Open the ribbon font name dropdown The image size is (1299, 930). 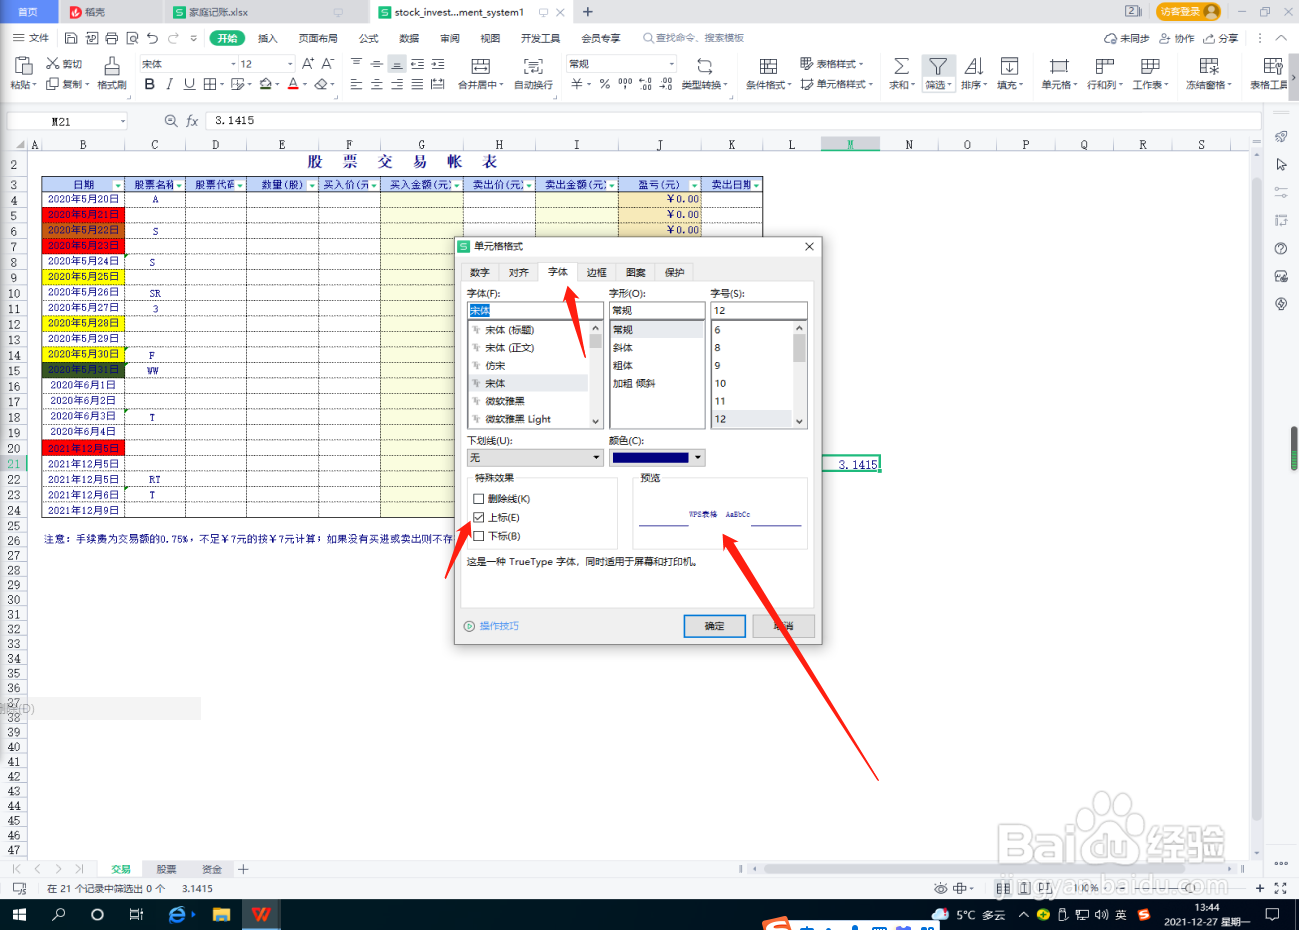pos(233,64)
